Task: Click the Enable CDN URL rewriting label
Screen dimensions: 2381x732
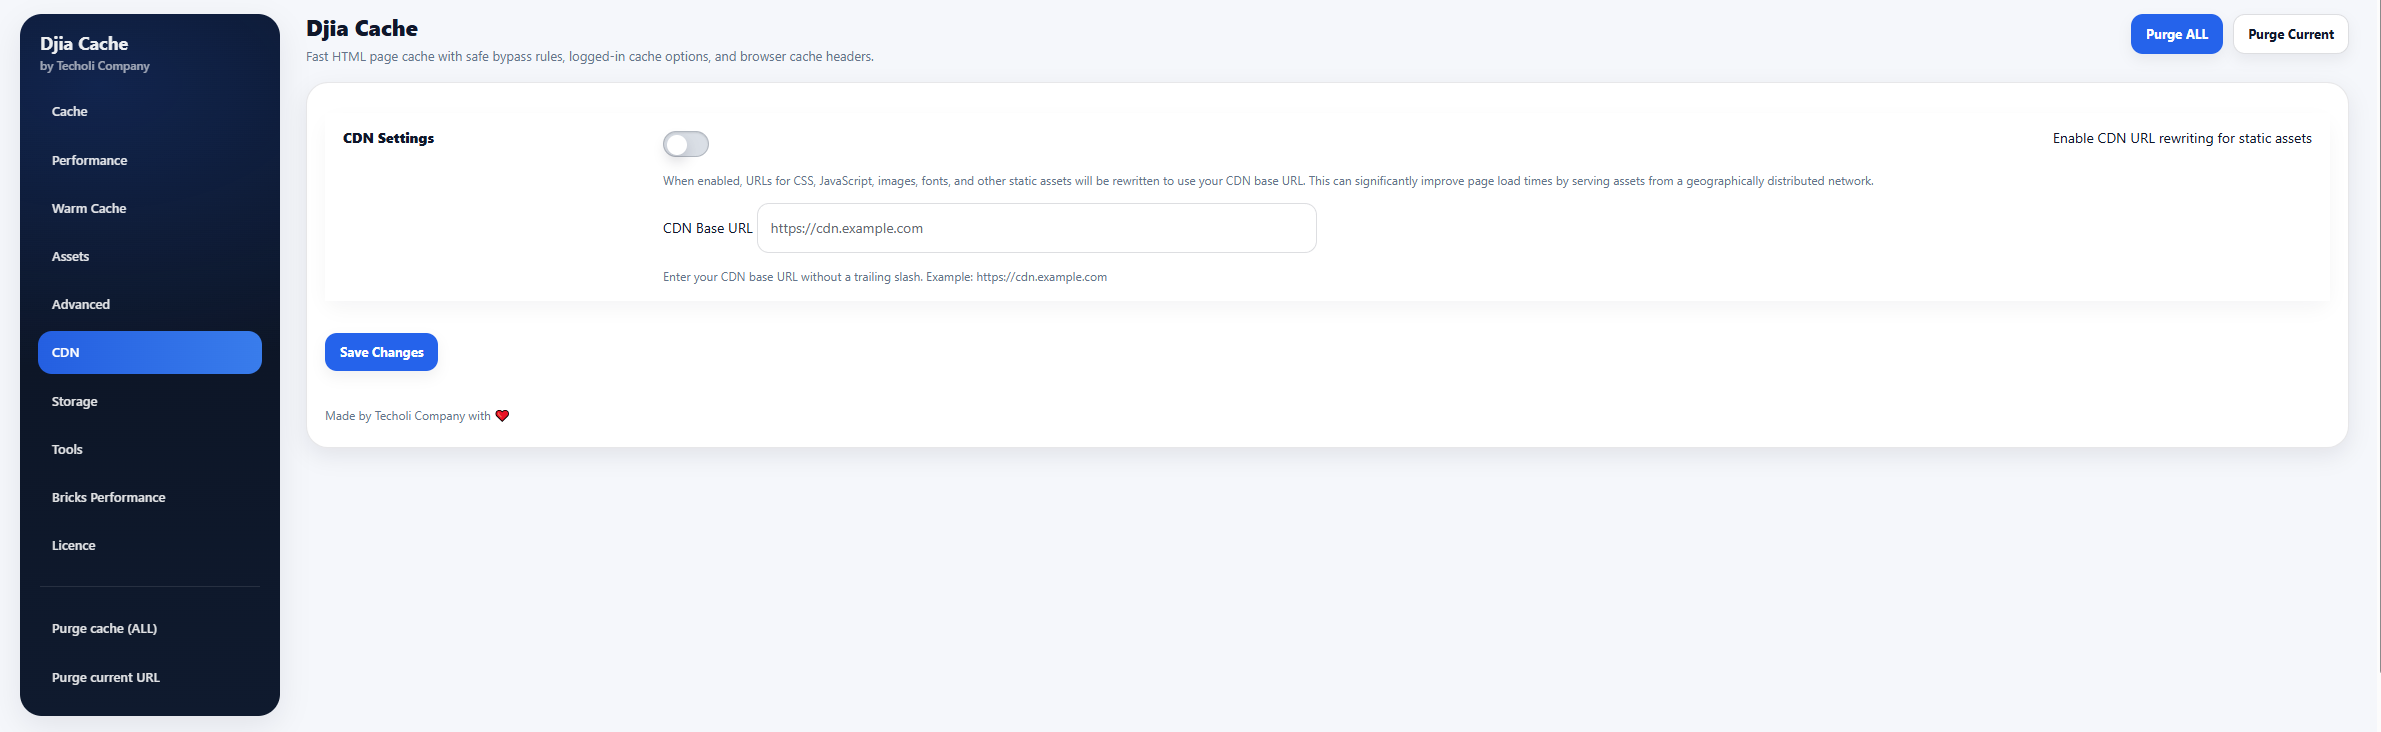Action: (2182, 138)
